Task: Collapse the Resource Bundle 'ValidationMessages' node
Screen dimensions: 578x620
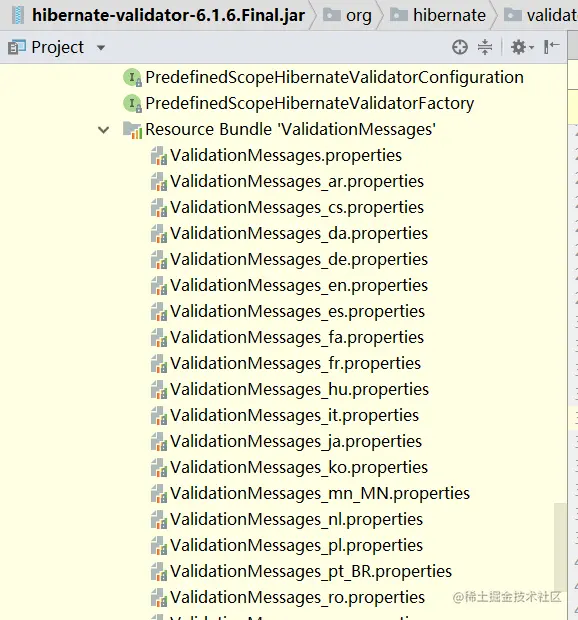Action: tap(103, 130)
